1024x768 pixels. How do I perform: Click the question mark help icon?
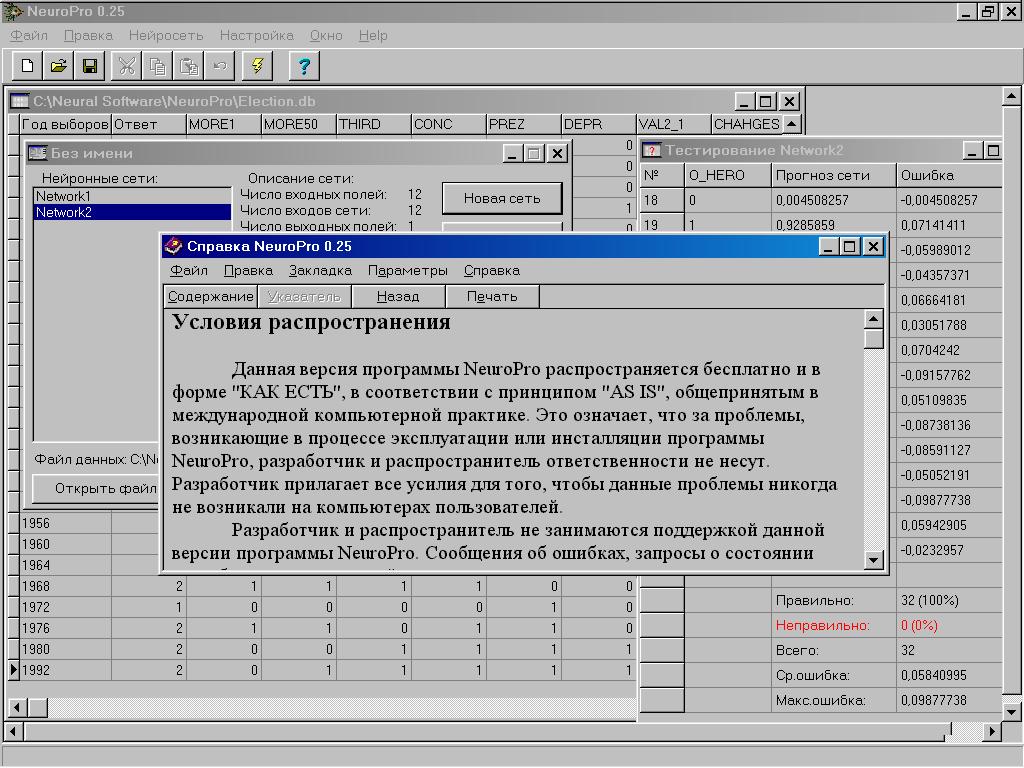tap(304, 66)
